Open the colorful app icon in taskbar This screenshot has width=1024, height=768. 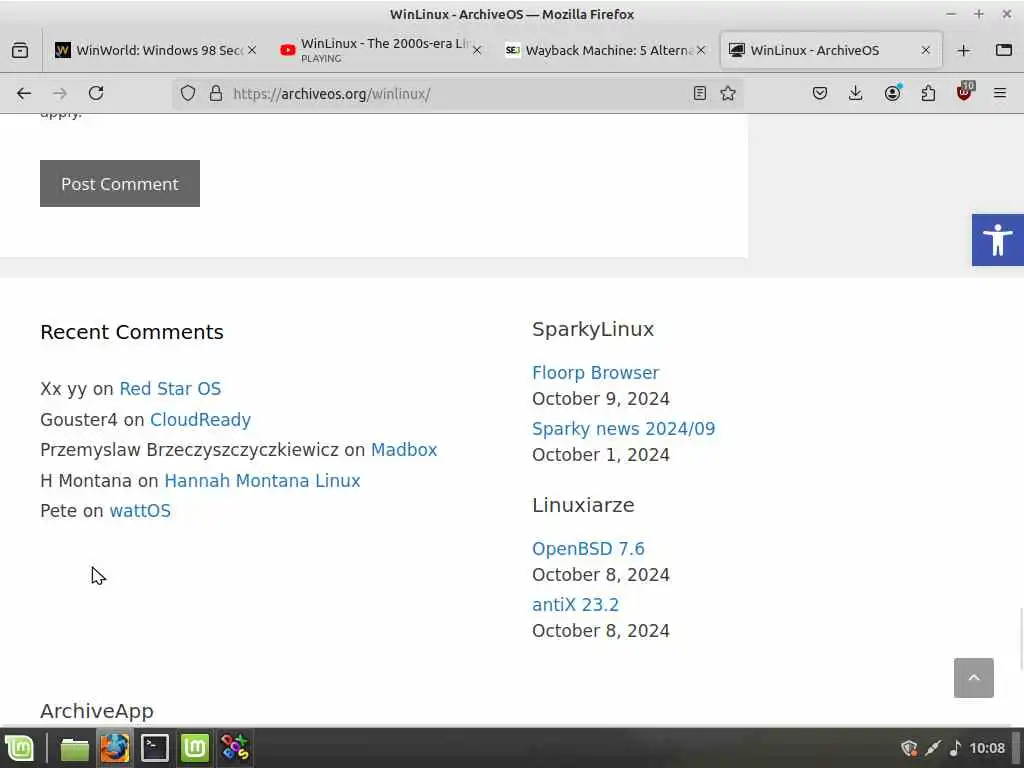234,748
